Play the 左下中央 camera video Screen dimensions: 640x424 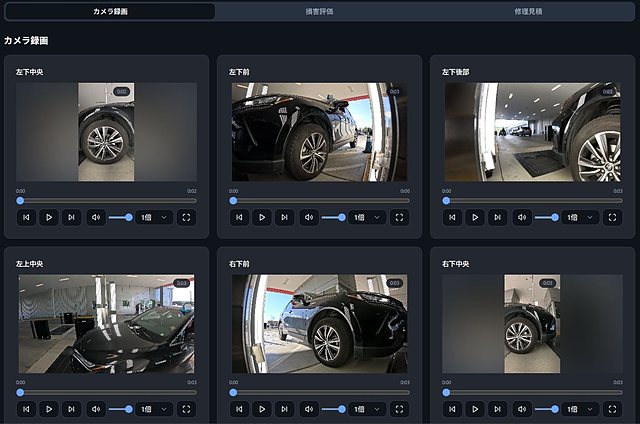tap(49, 218)
